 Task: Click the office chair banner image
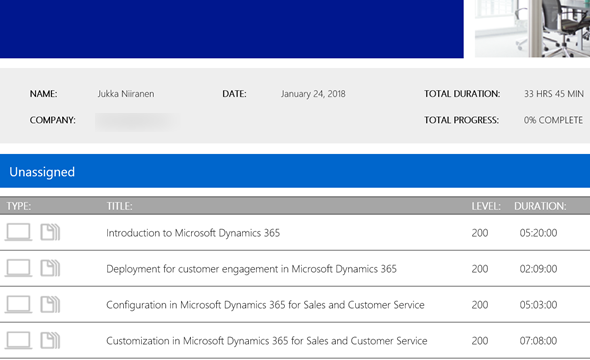(x=532, y=29)
